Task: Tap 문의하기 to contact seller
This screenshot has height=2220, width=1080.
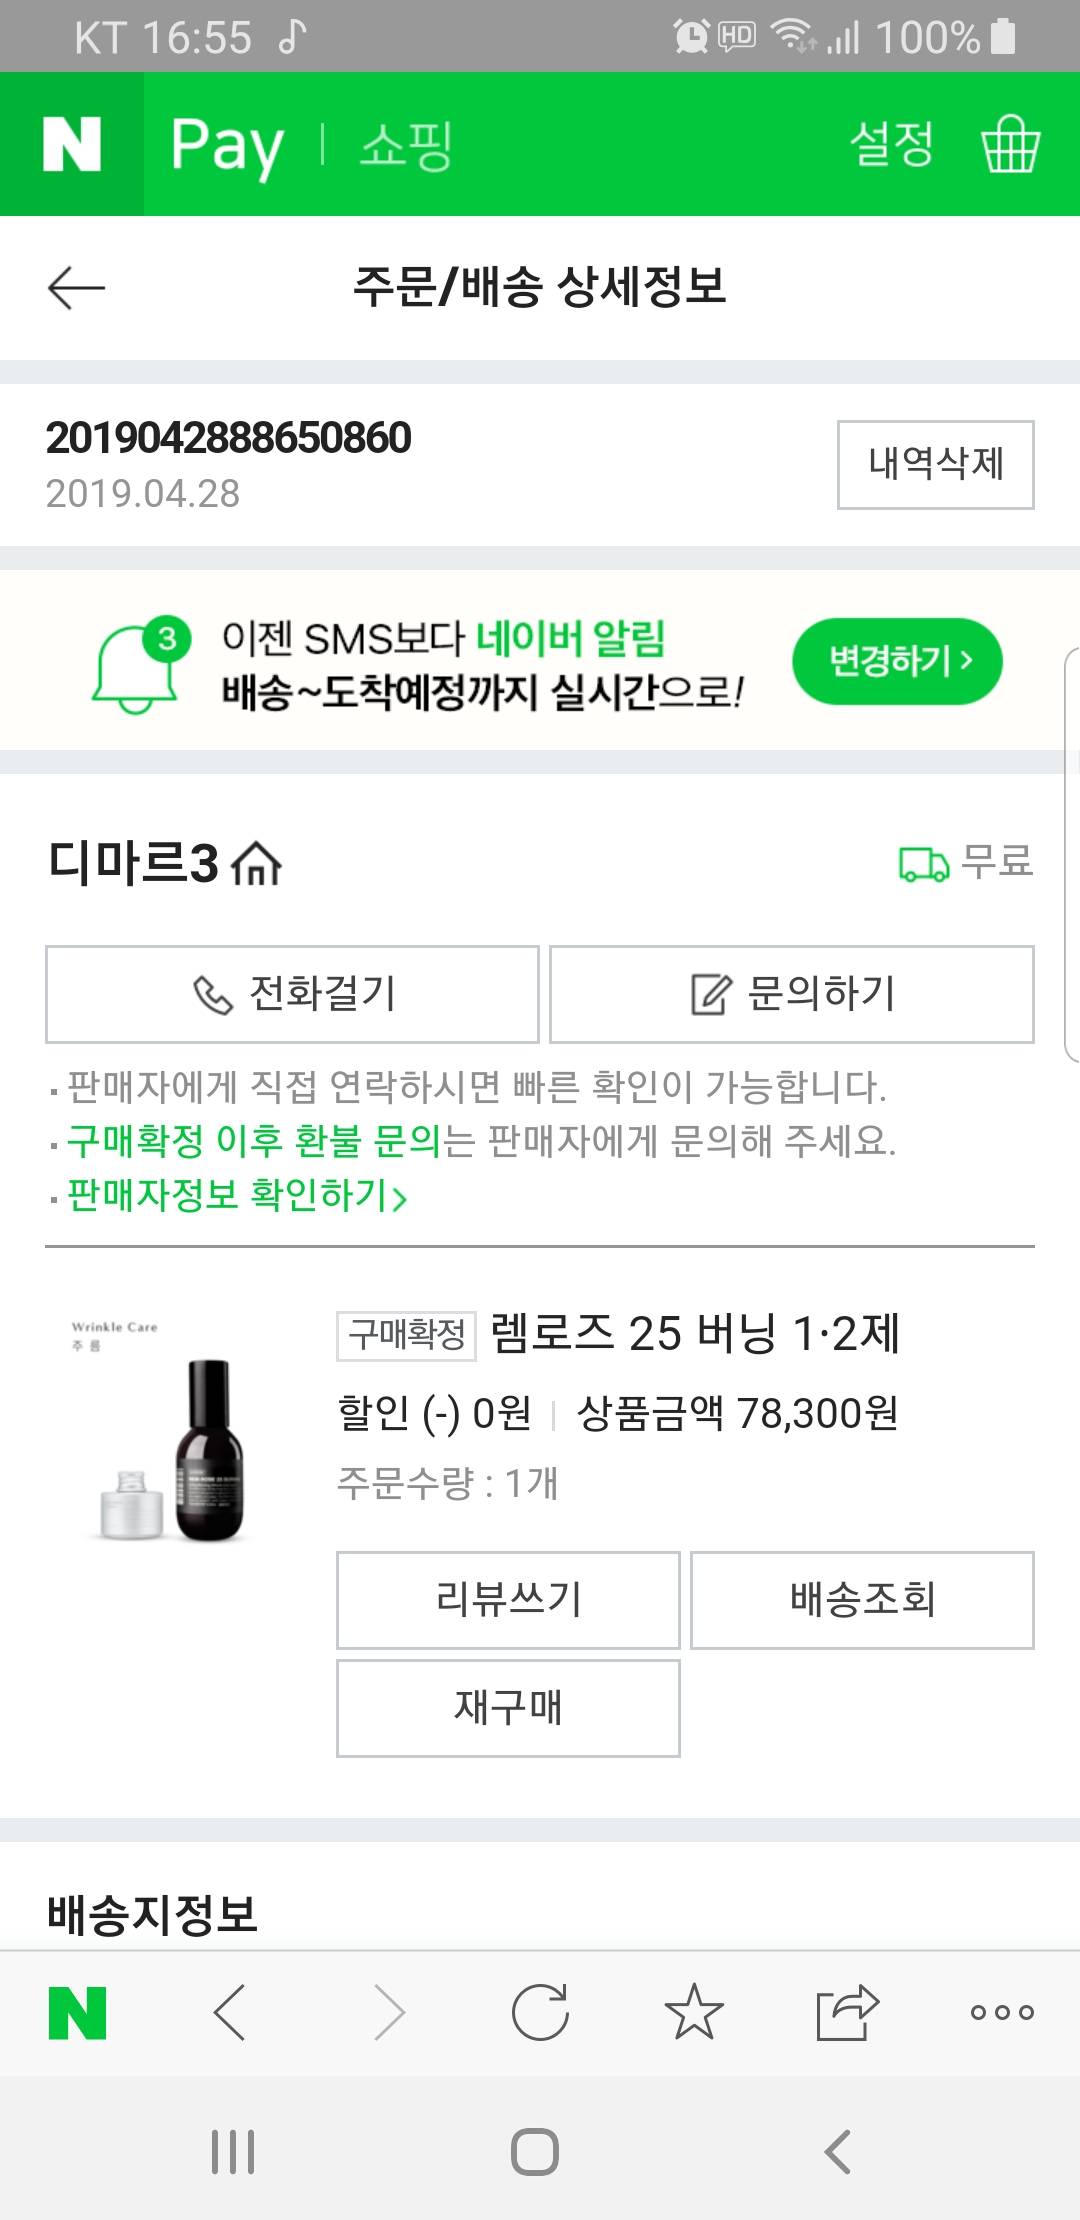Action: pyautogui.click(x=792, y=994)
